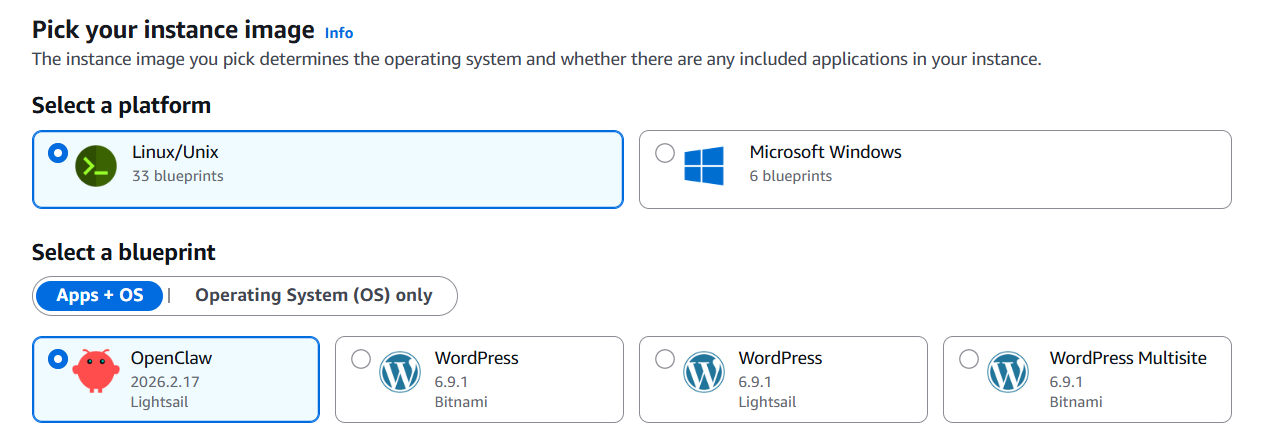The image size is (1262, 428).
Task: Click the "WordPress Multisite" card title
Action: 1128,358
